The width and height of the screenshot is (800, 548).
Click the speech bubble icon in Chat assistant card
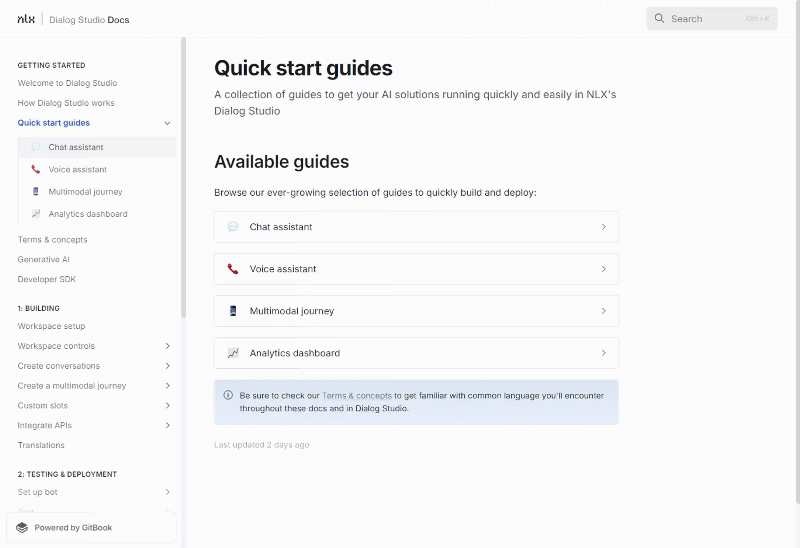click(x=233, y=227)
